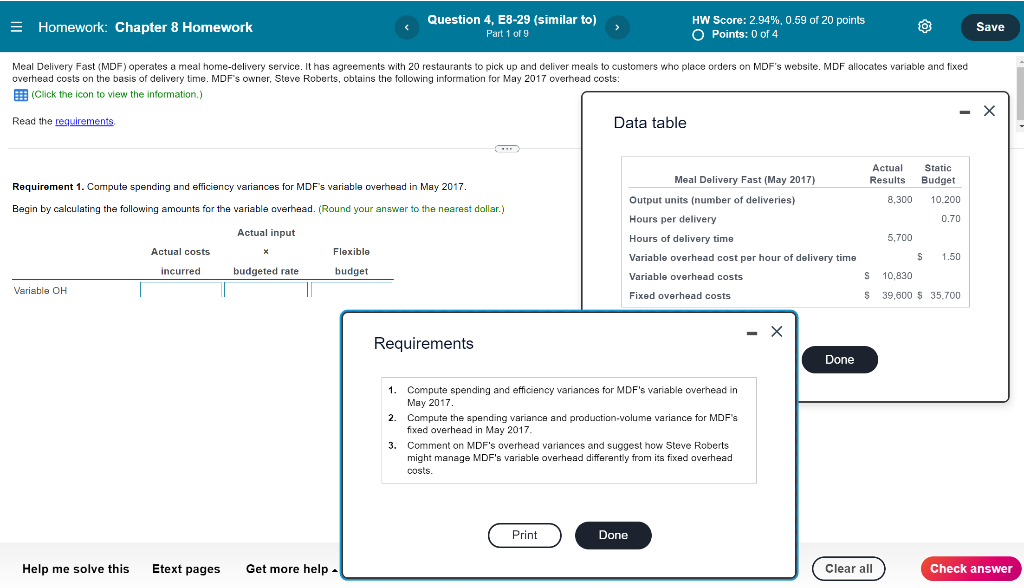Click the data table grid icon
The width and height of the screenshot is (1024, 588).
pos(20,95)
